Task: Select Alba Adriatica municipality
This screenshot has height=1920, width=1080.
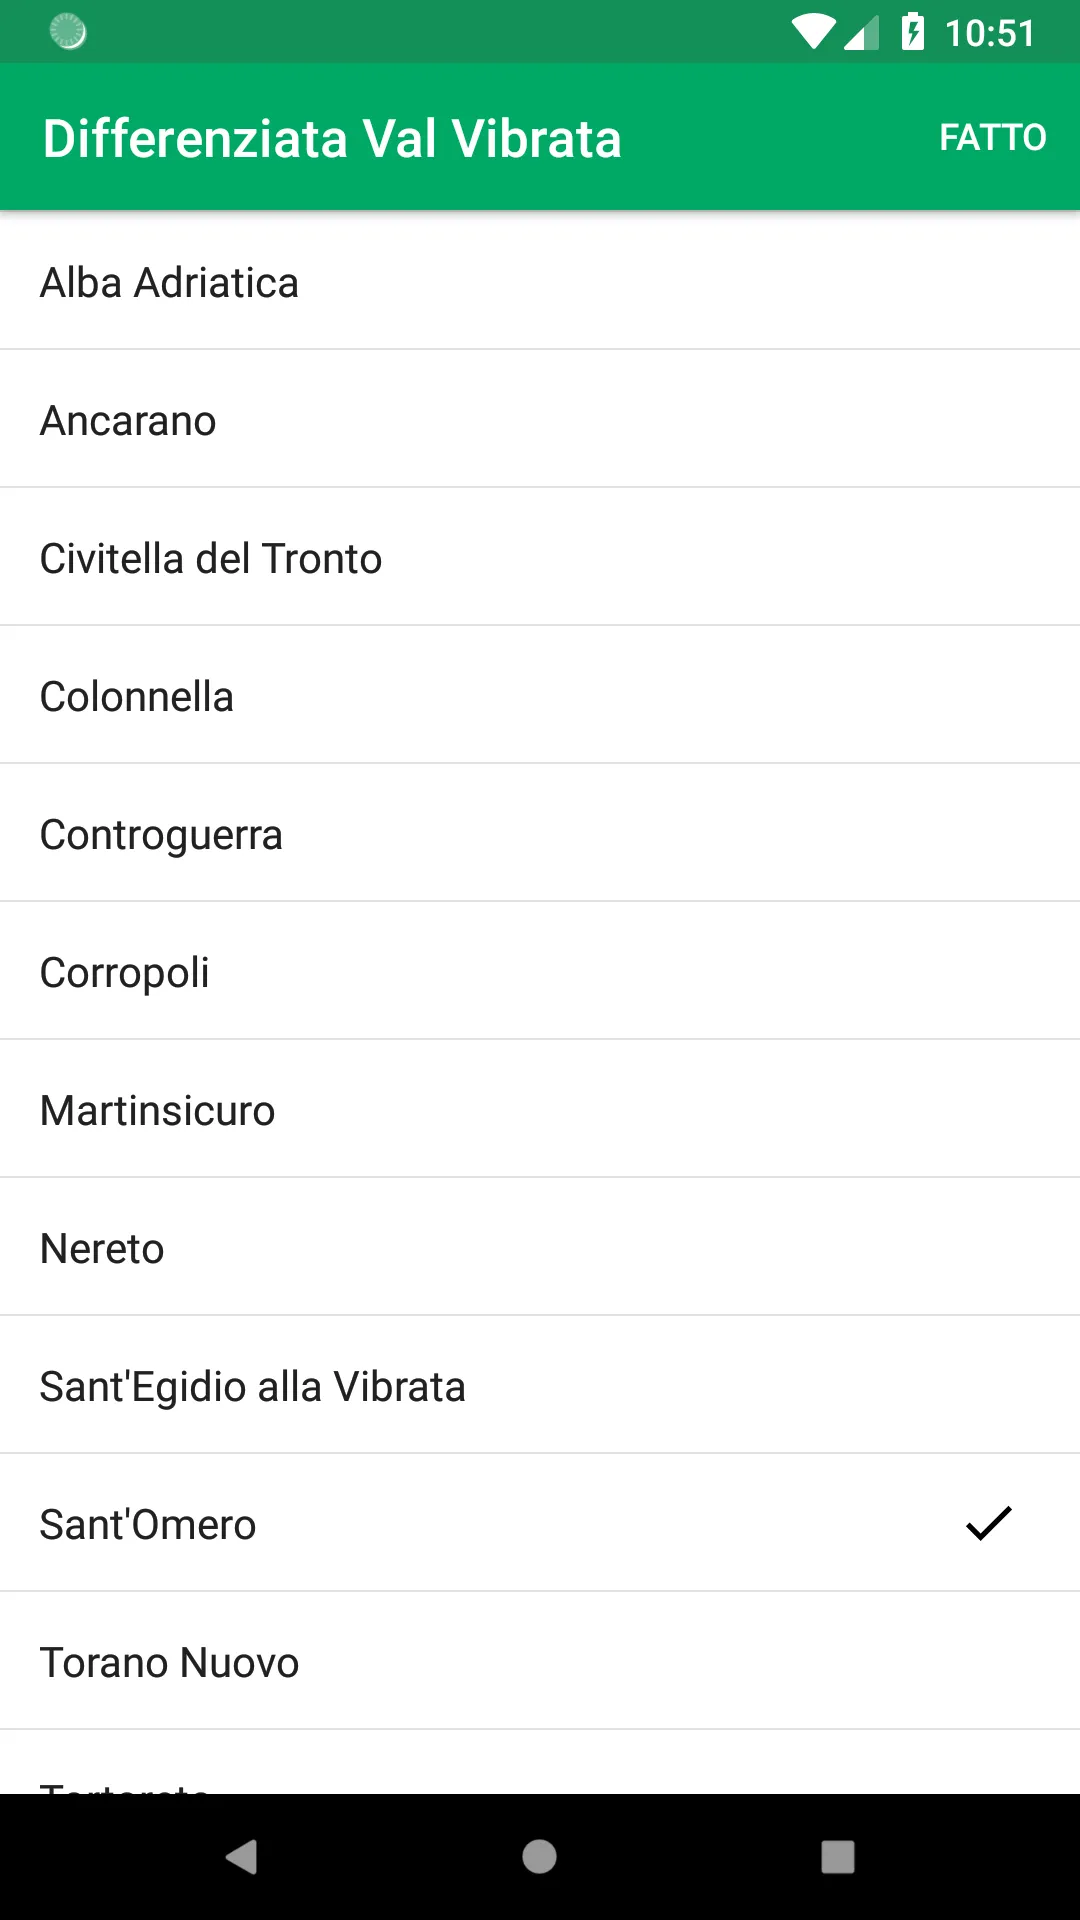Action: click(540, 281)
